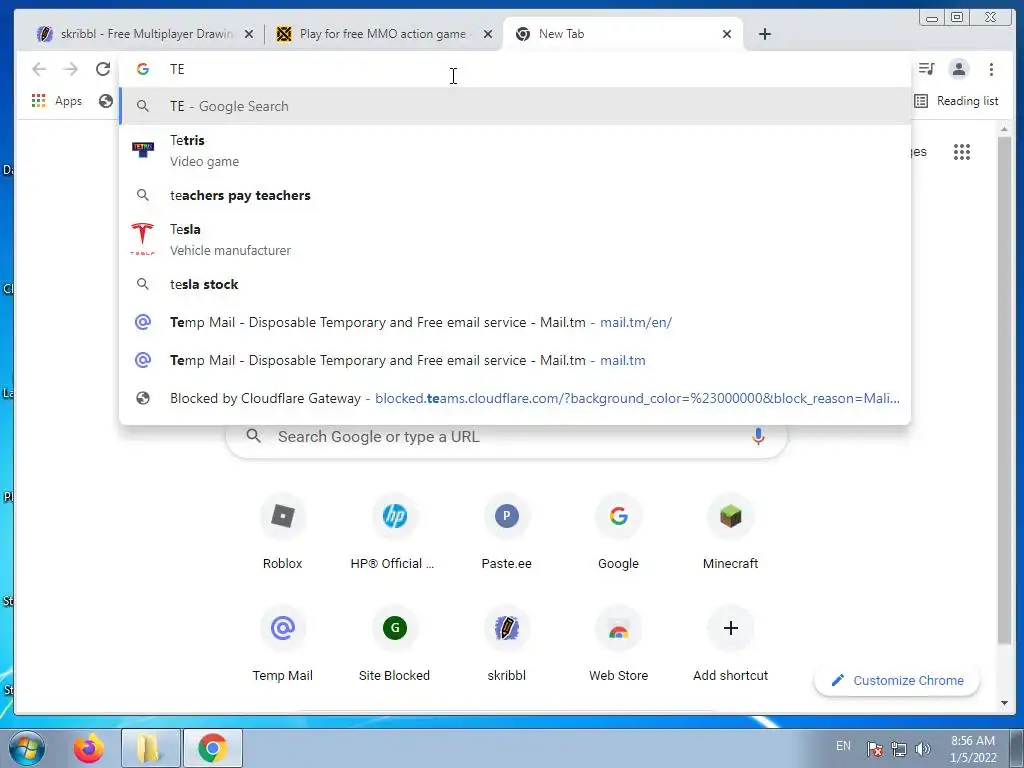Viewport: 1024px width, 768px height.
Task: Select the Tetris video game suggestion
Action: 515,150
